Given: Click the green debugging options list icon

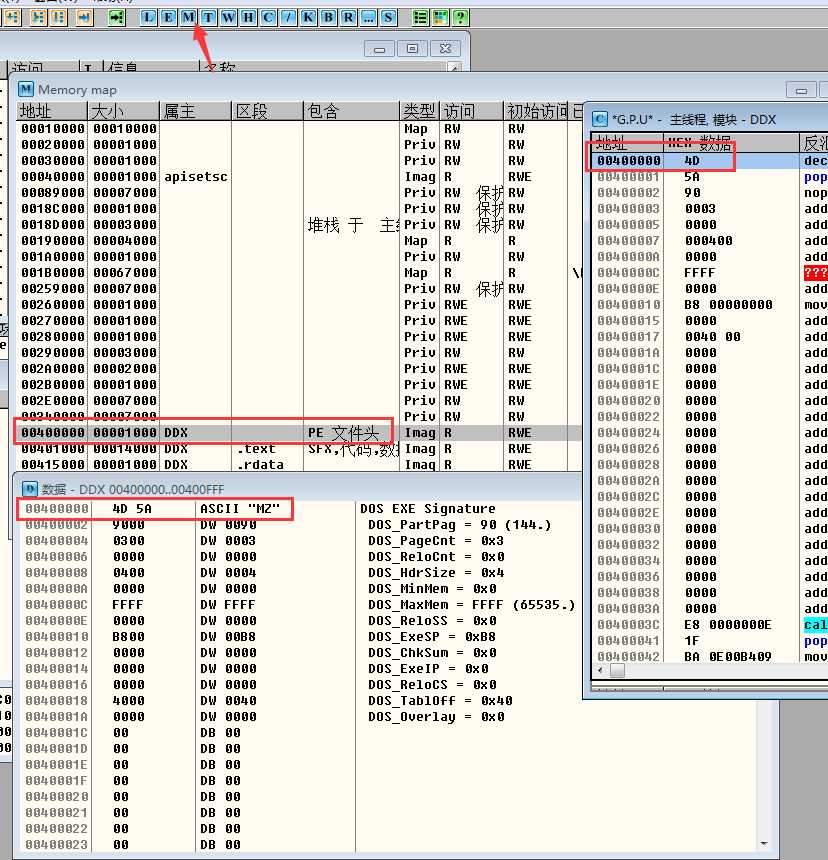Looking at the screenshot, I should pyautogui.click(x=420, y=18).
